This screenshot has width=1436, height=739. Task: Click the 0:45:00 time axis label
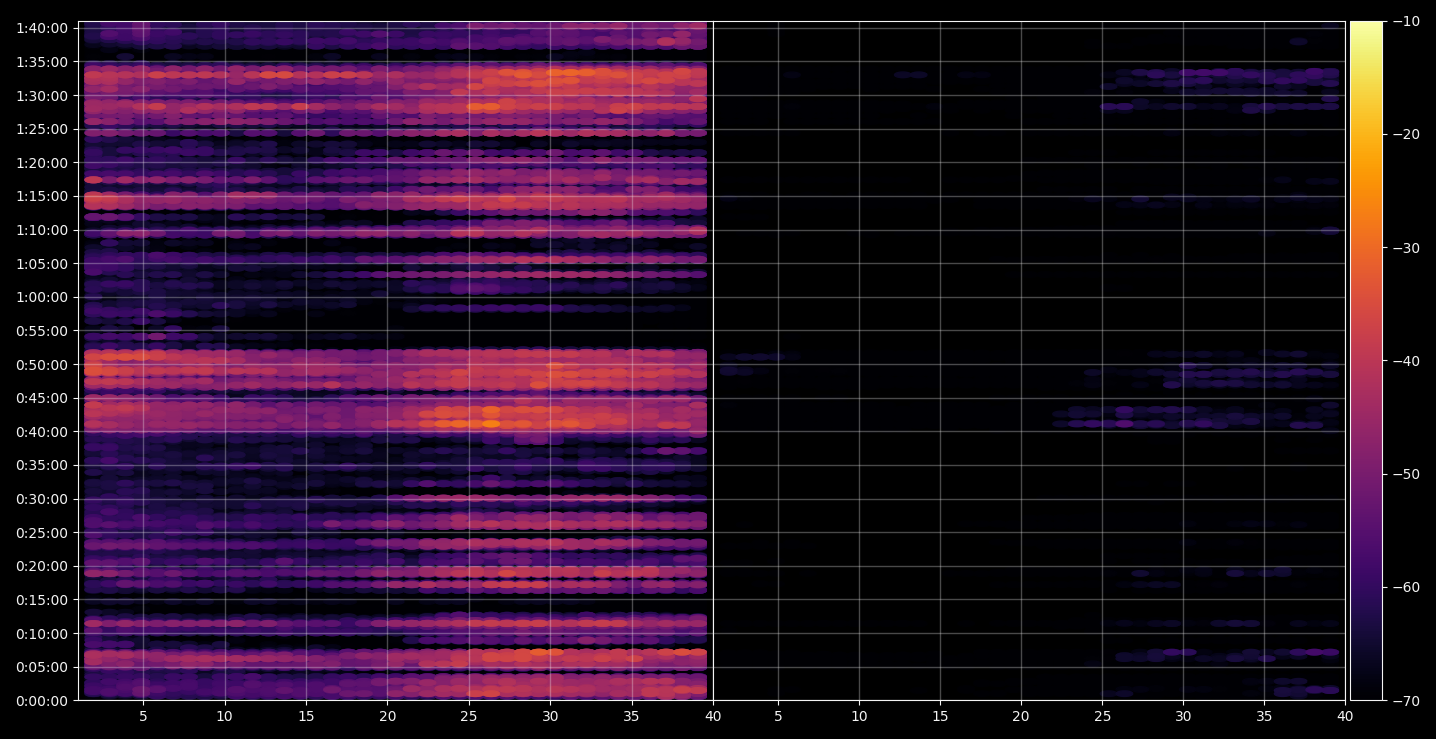42,398
